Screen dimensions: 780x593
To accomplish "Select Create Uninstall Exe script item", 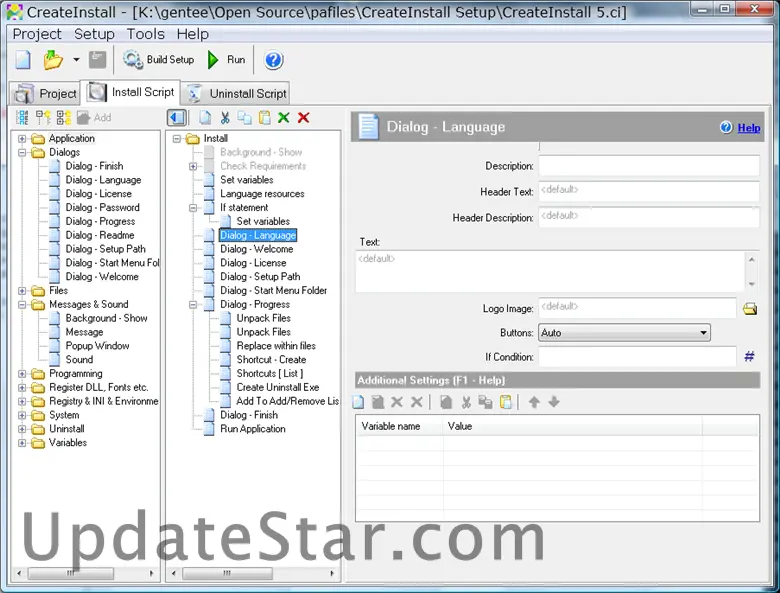I will click(278, 387).
